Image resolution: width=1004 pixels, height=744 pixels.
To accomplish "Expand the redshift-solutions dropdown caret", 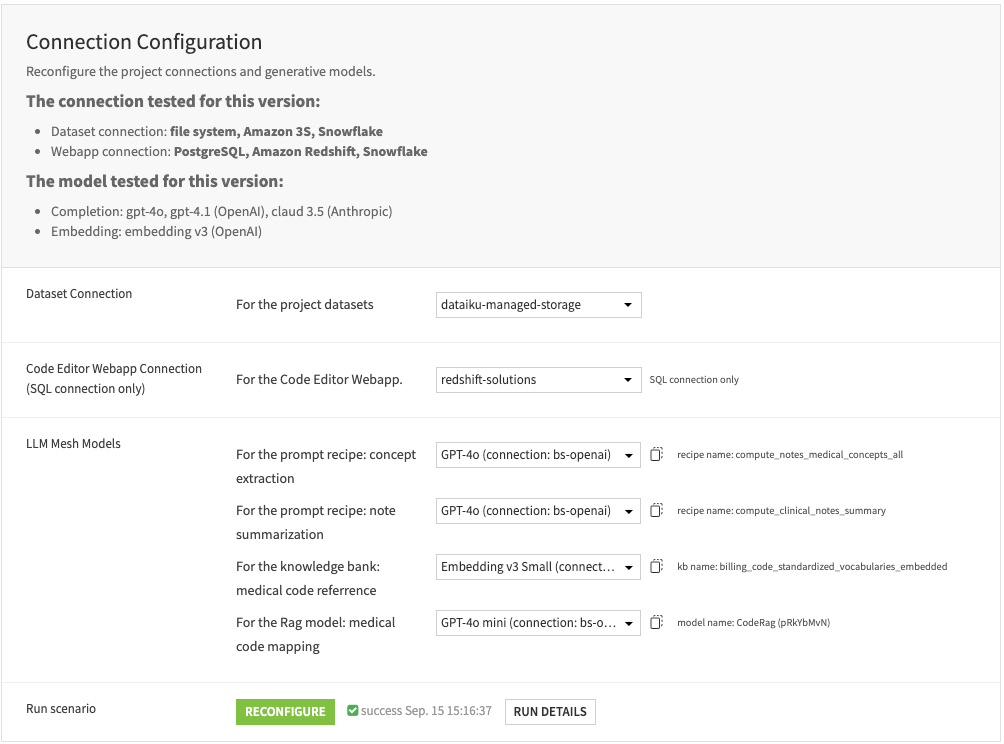I will (x=630, y=379).
